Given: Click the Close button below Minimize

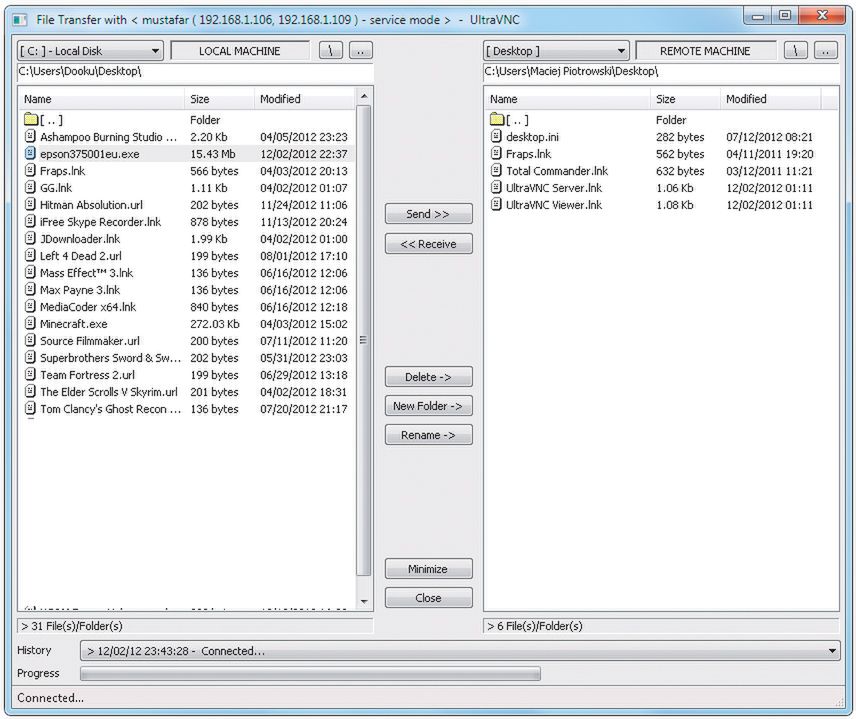Looking at the screenshot, I should point(429,598).
